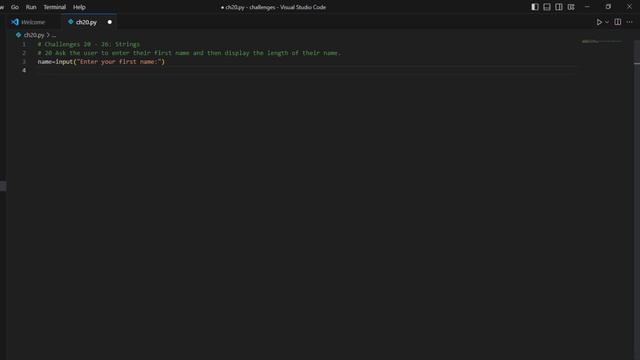Click the Python file icon on tab
The image size is (640, 360).
pyautogui.click(x=71, y=22)
